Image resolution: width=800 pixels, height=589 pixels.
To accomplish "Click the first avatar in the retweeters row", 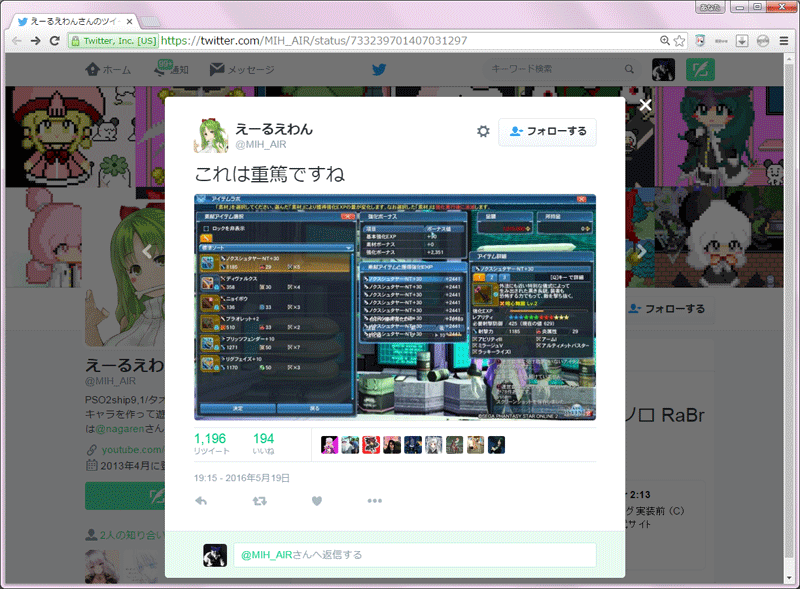I will tap(330, 445).
